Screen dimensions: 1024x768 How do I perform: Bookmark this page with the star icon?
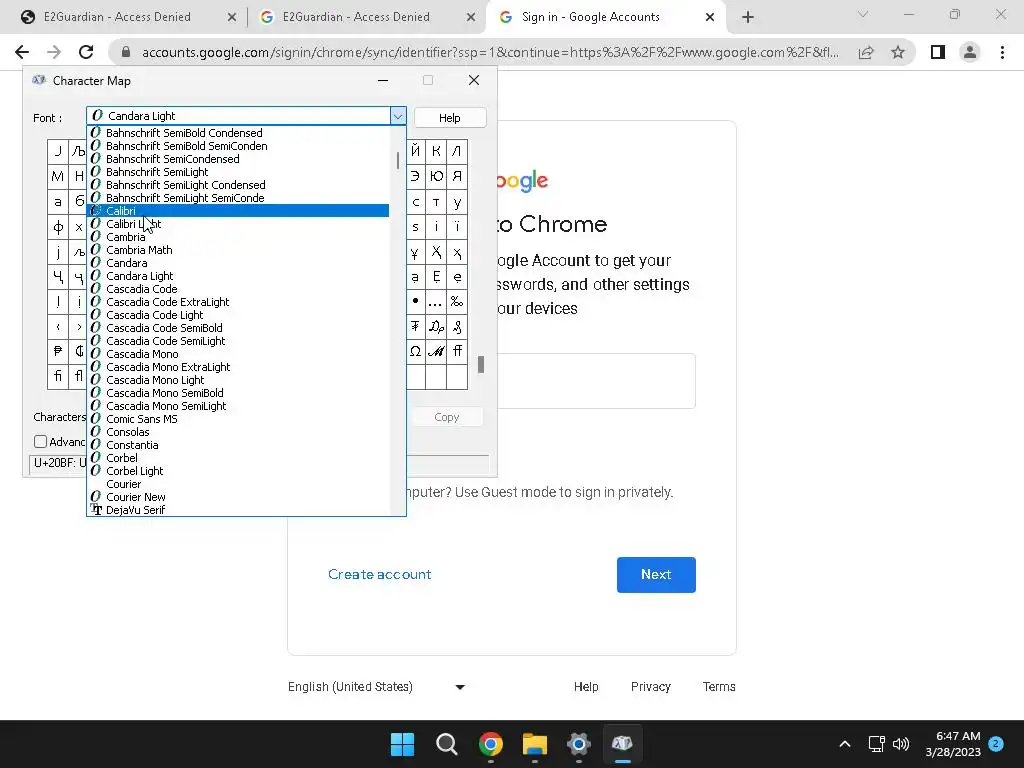click(898, 52)
